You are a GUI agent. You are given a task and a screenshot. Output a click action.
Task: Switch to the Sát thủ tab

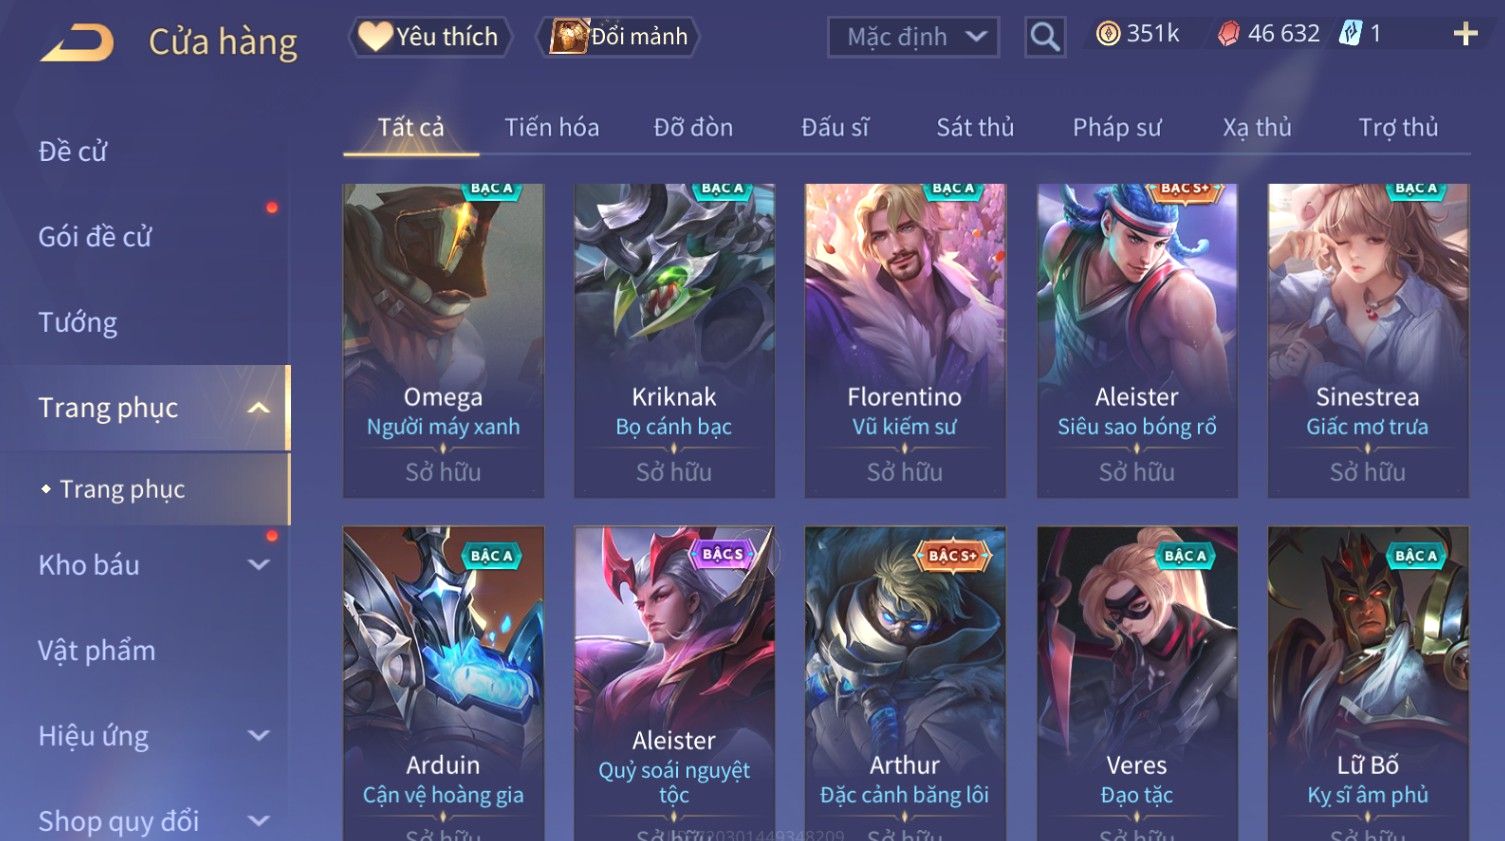975,127
